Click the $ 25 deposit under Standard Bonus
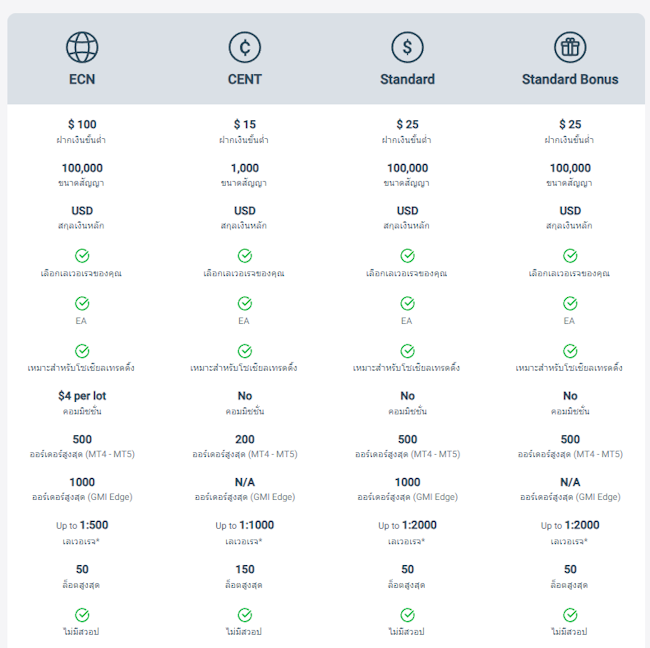The height and width of the screenshot is (648, 650). pos(570,124)
